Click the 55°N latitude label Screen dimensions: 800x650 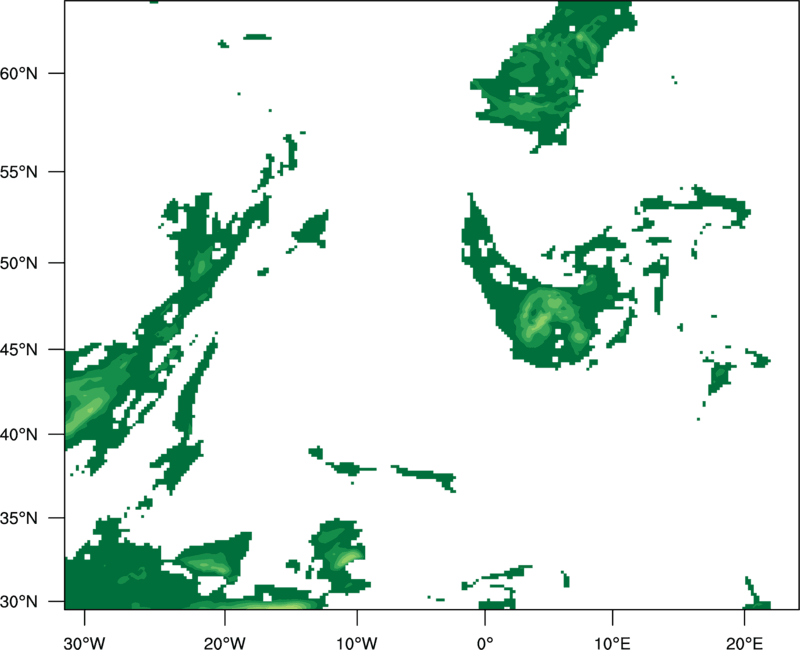pyautogui.click(x=19, y=172)
